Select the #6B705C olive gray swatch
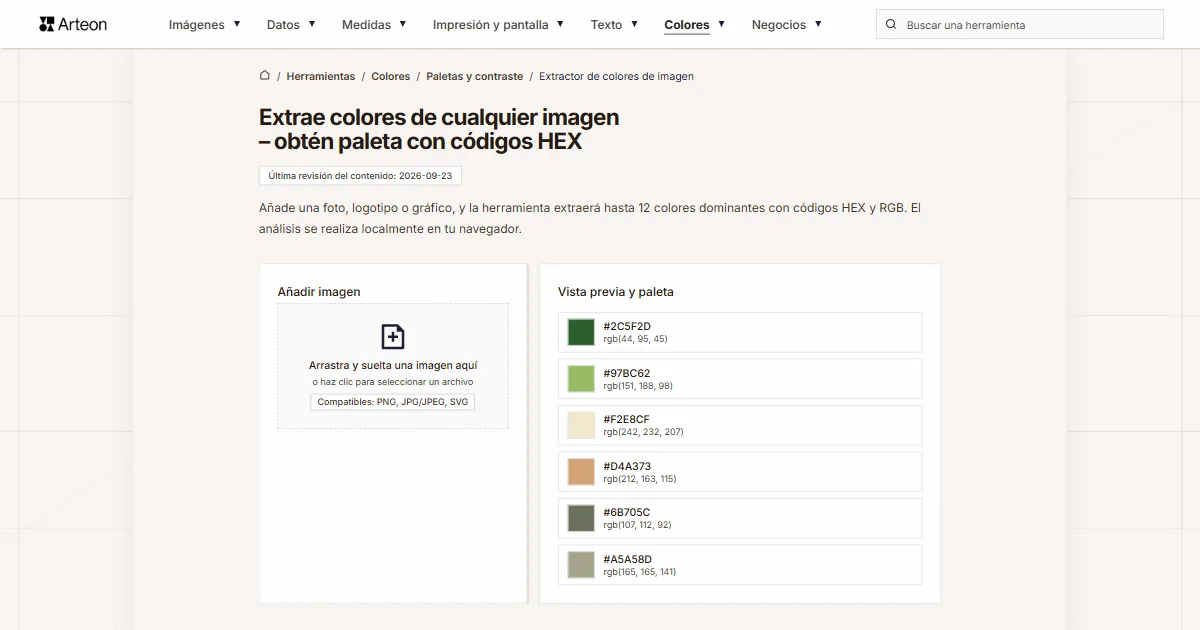 [x=581, y=518]
